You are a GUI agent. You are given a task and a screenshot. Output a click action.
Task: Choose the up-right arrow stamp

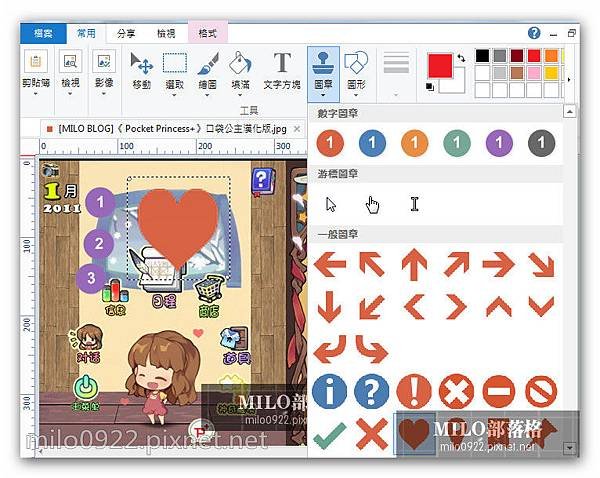[457, 264]
